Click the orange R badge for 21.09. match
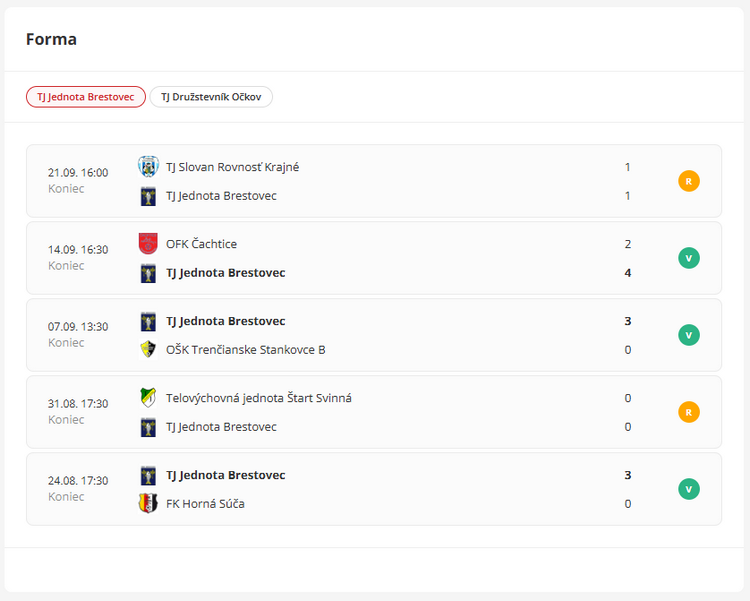Viewport: 750px width, 601px height. 688,181
